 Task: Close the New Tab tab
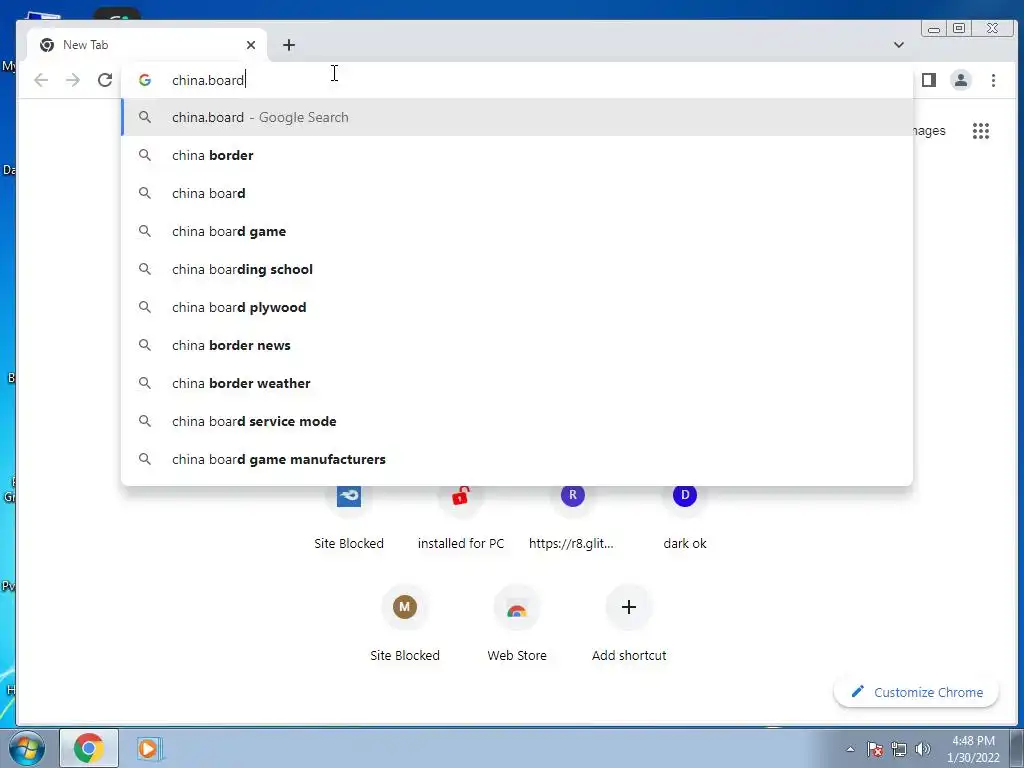(x=251, y=45)
